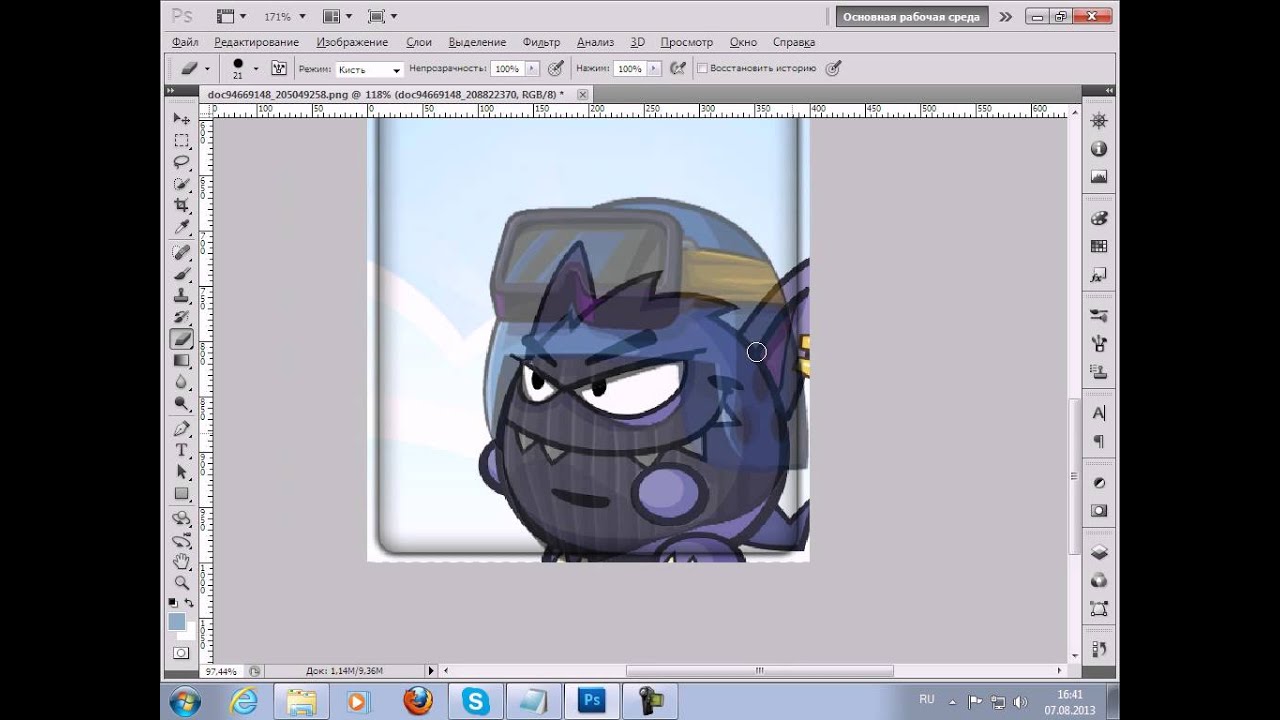Toggle the brush panel button

(279, 68)
